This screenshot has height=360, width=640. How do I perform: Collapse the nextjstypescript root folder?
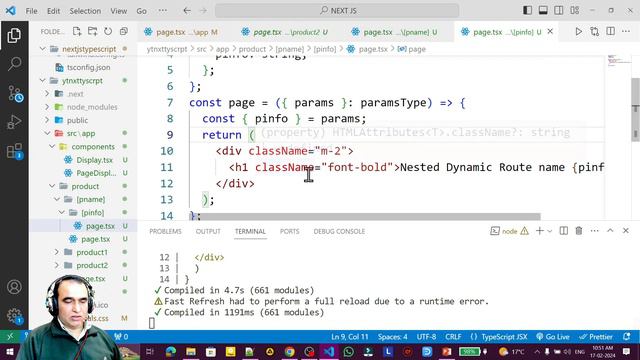[x=42, y=49]
